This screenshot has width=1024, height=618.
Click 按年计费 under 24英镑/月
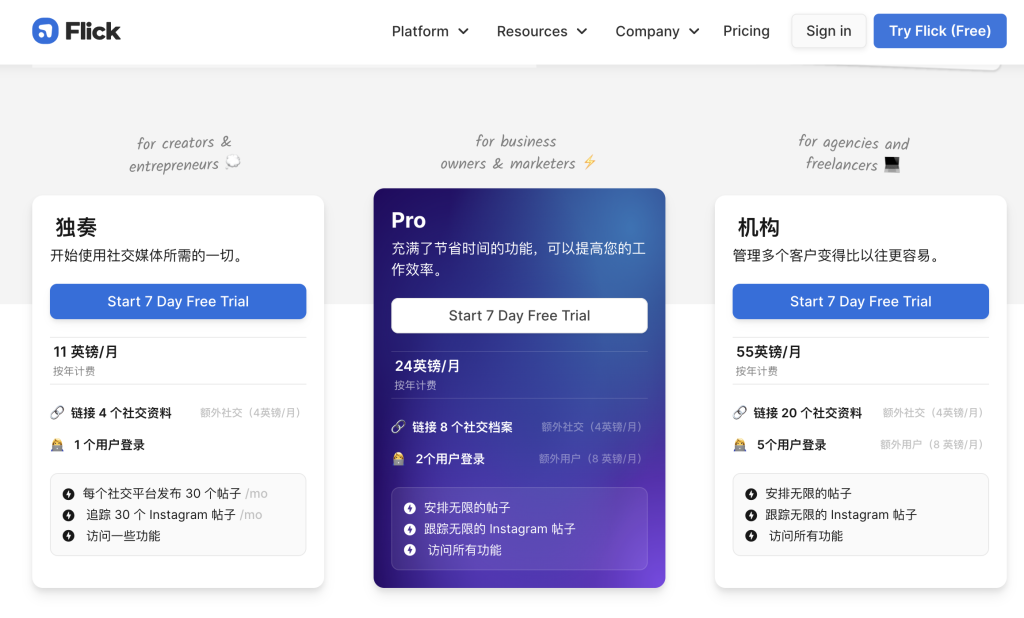click(x=415, y=385)
